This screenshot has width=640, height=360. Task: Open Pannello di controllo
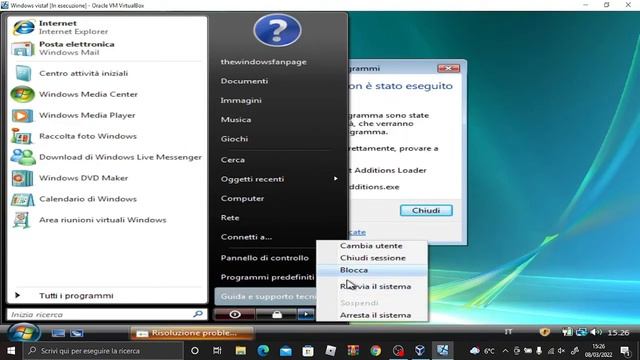tap(264, 258)
